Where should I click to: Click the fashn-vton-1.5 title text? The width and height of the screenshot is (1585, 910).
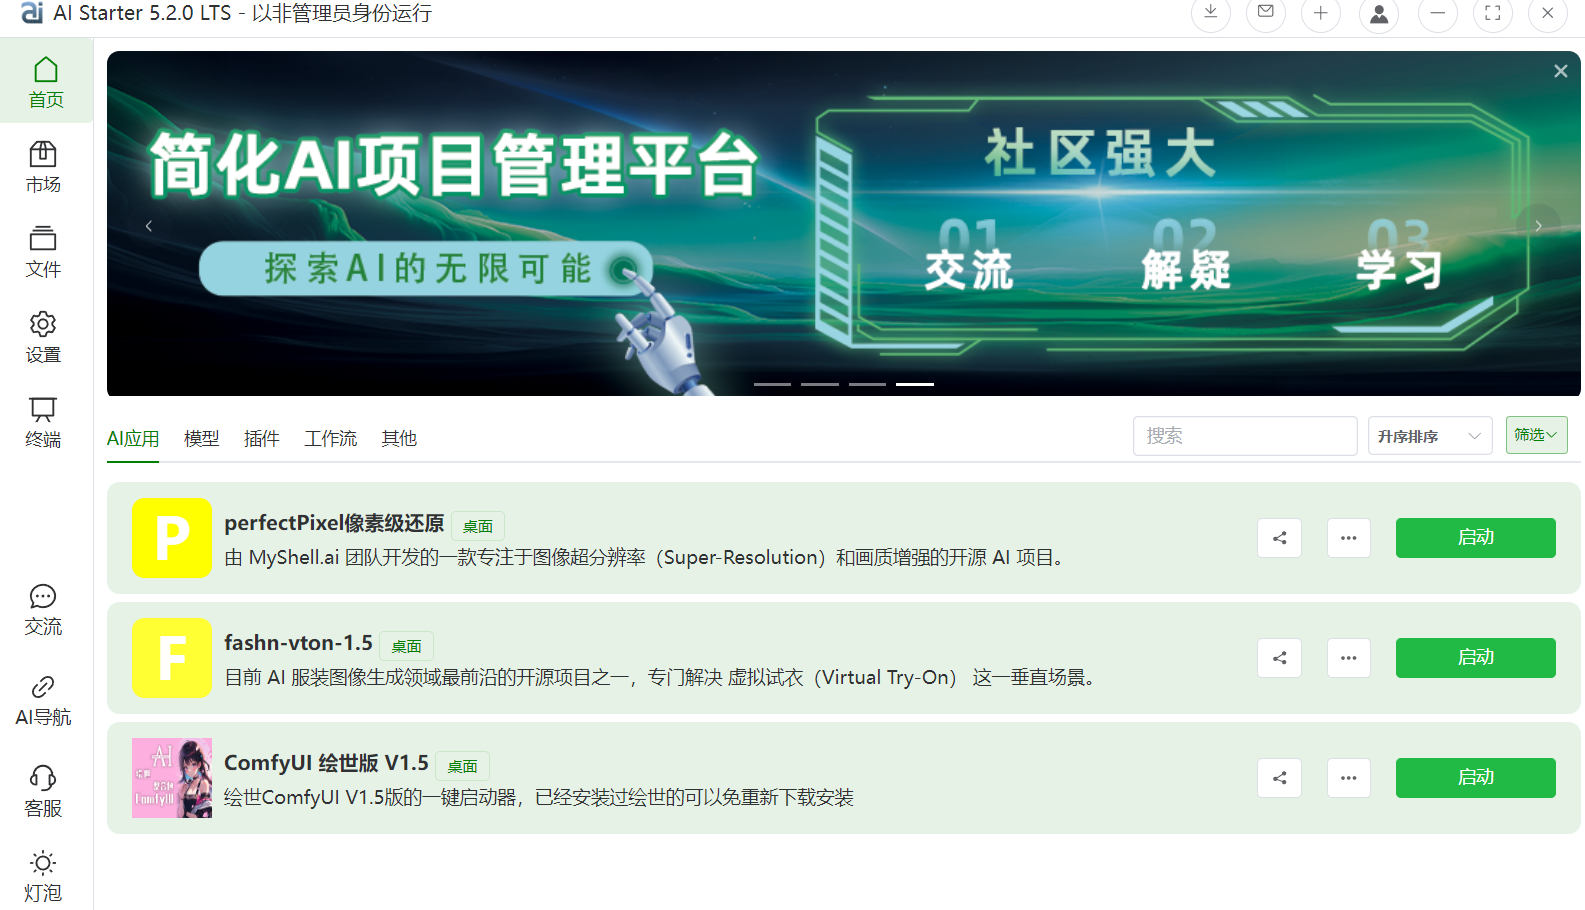click(x=298, y=643)
